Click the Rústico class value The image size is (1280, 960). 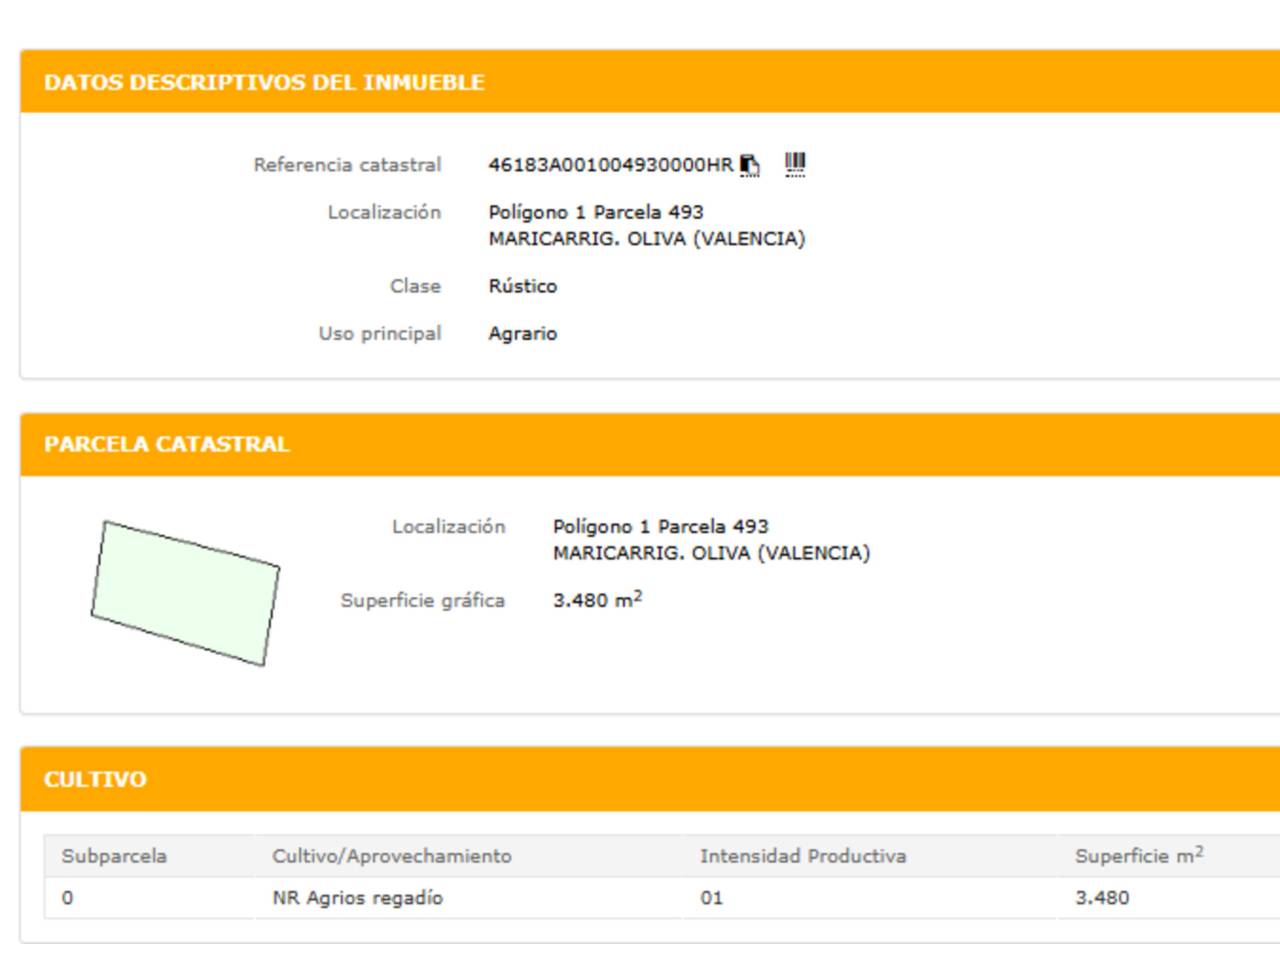pos(522,286)
